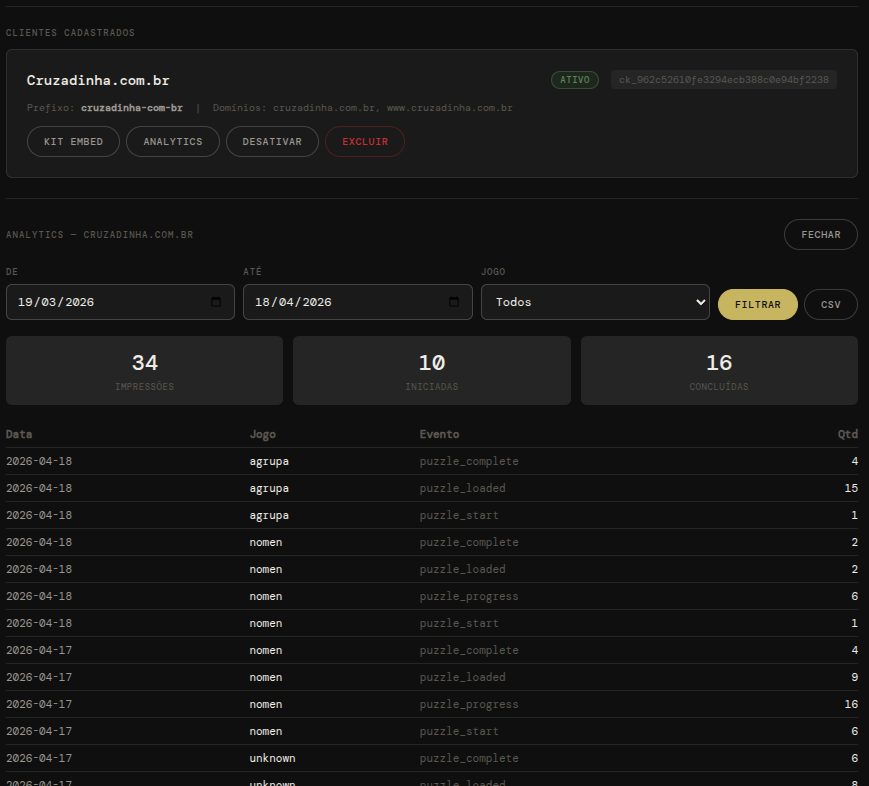Open calendar picker in DE date field
The image size is (869, 786).
point(216,302)
